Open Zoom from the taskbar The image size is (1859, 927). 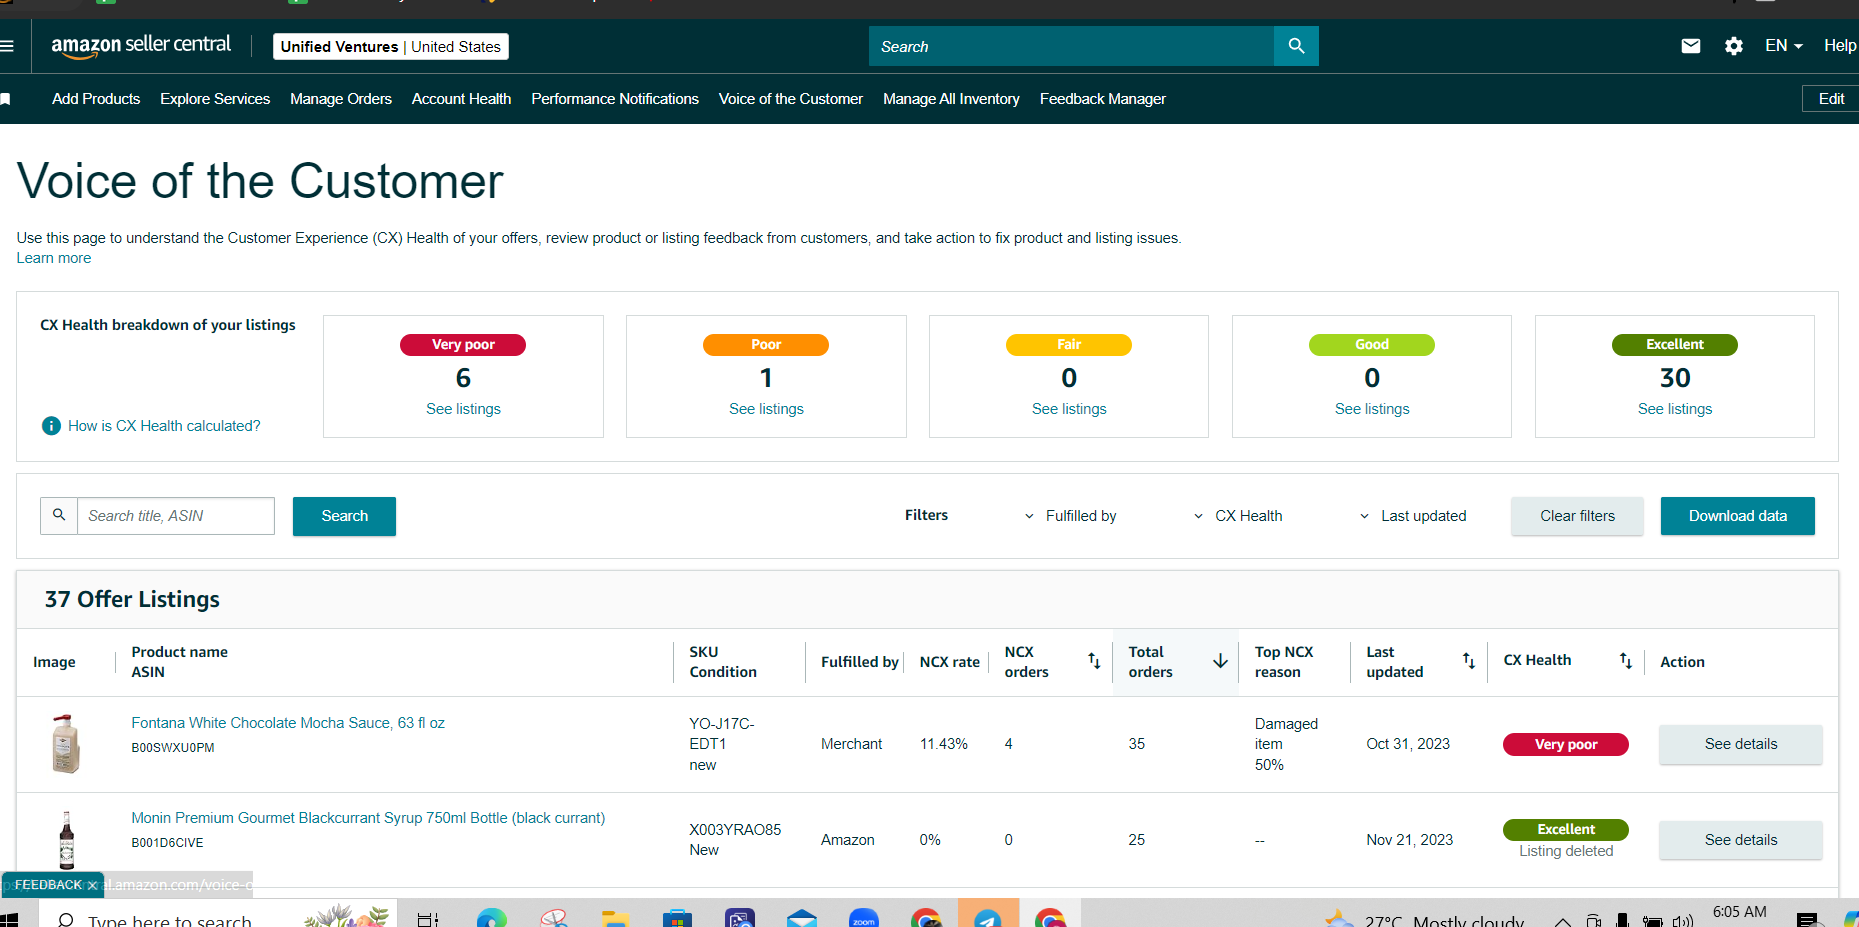(x=864, y=917)
